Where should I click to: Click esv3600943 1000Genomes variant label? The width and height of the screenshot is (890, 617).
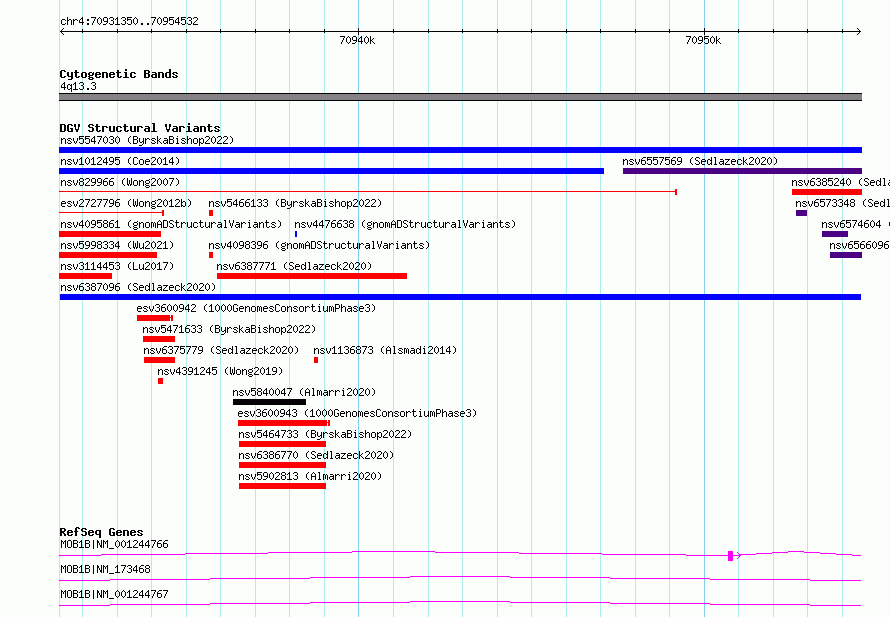357,413
